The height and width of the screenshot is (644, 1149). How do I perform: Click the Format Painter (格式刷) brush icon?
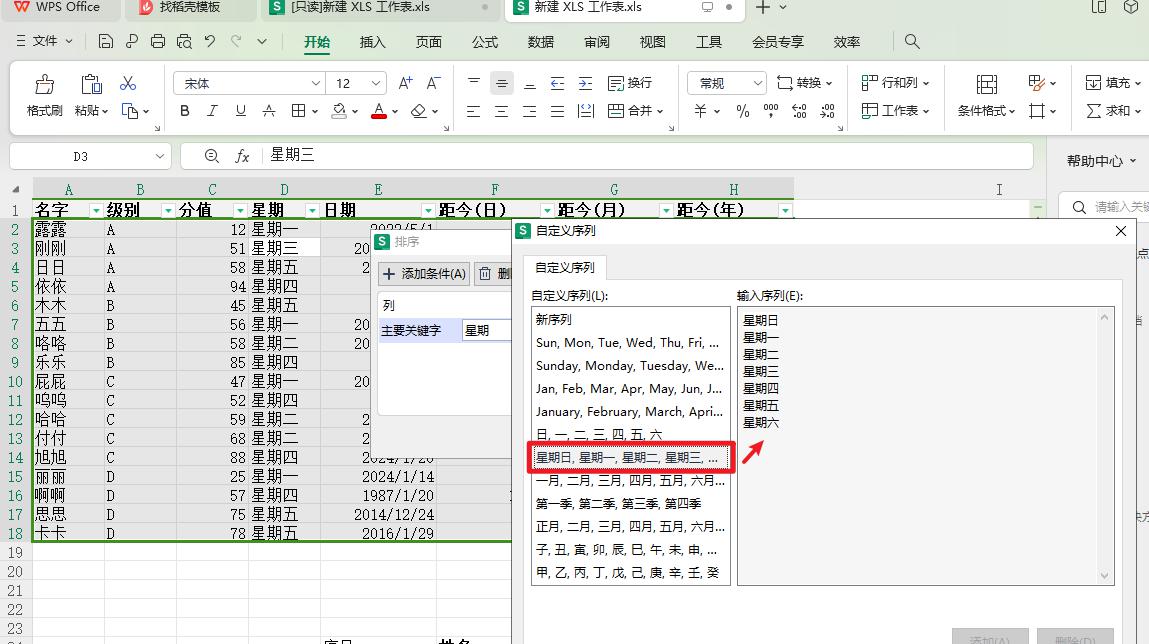pyautogui.click(x=45, y=85)
